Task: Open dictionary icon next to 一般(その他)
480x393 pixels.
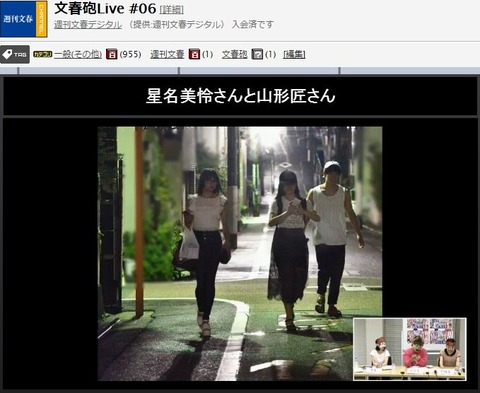Action: click(112, 54)
